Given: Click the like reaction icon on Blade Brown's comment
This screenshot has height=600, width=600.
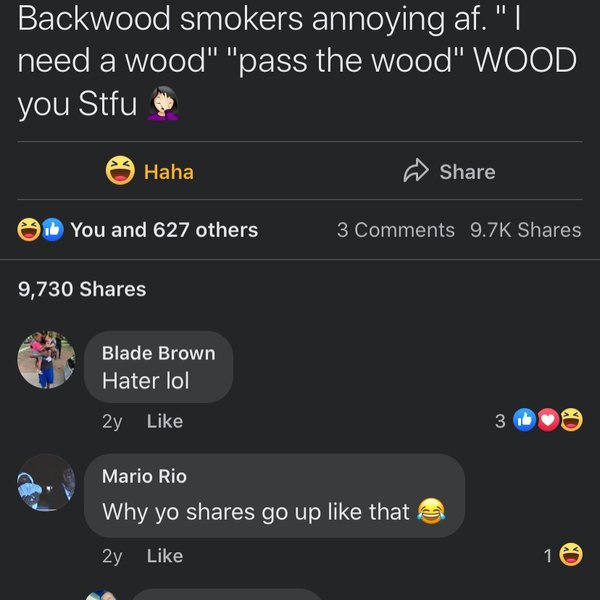Looking at the screenshot, I should (525, 420).
